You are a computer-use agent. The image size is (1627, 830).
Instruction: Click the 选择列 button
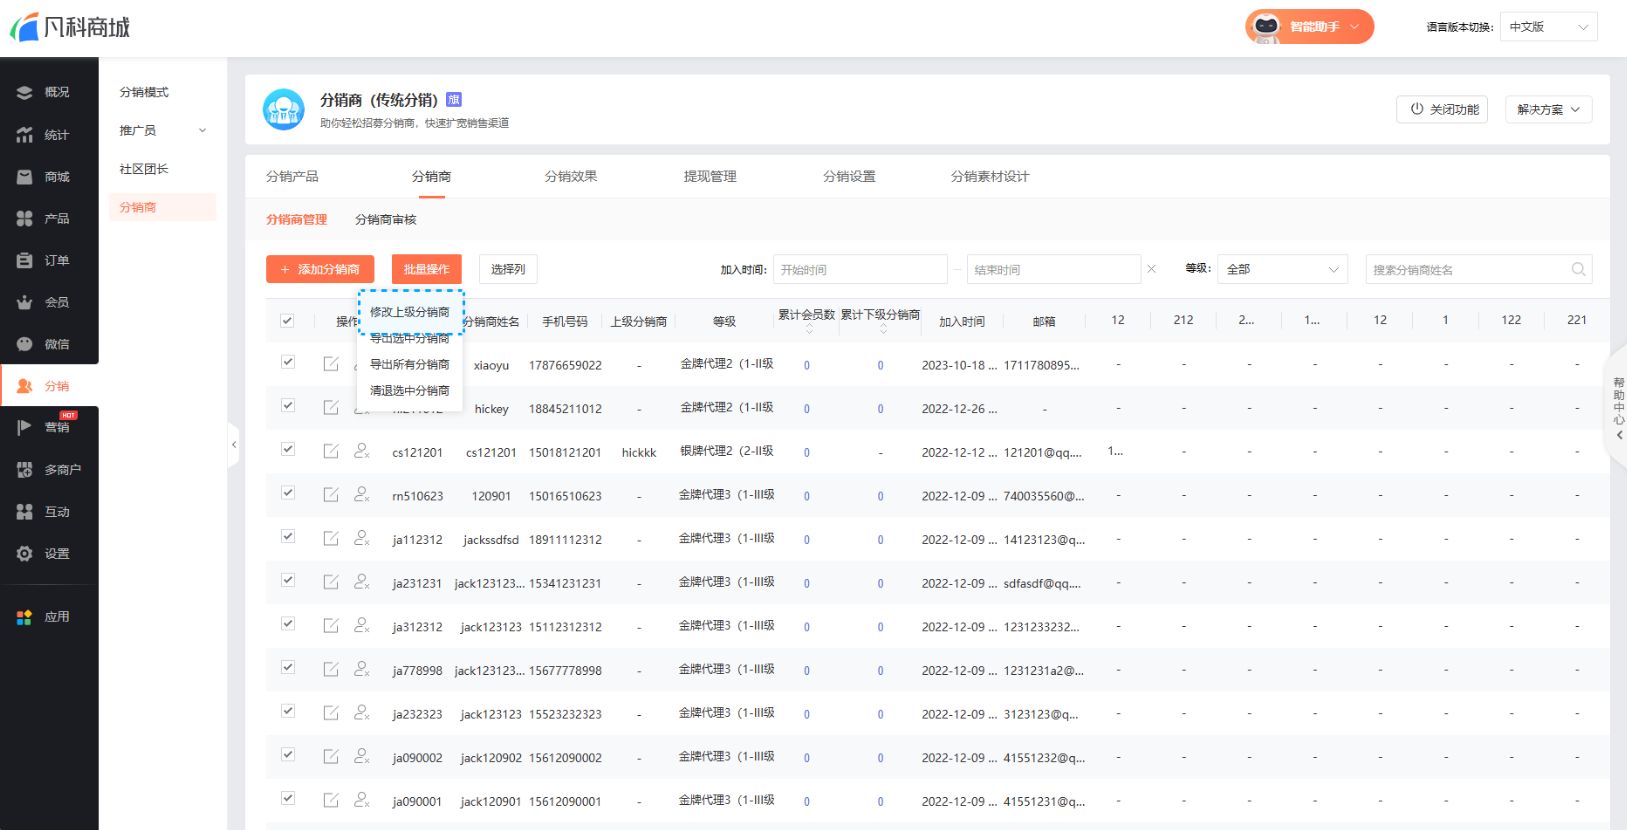508,269
